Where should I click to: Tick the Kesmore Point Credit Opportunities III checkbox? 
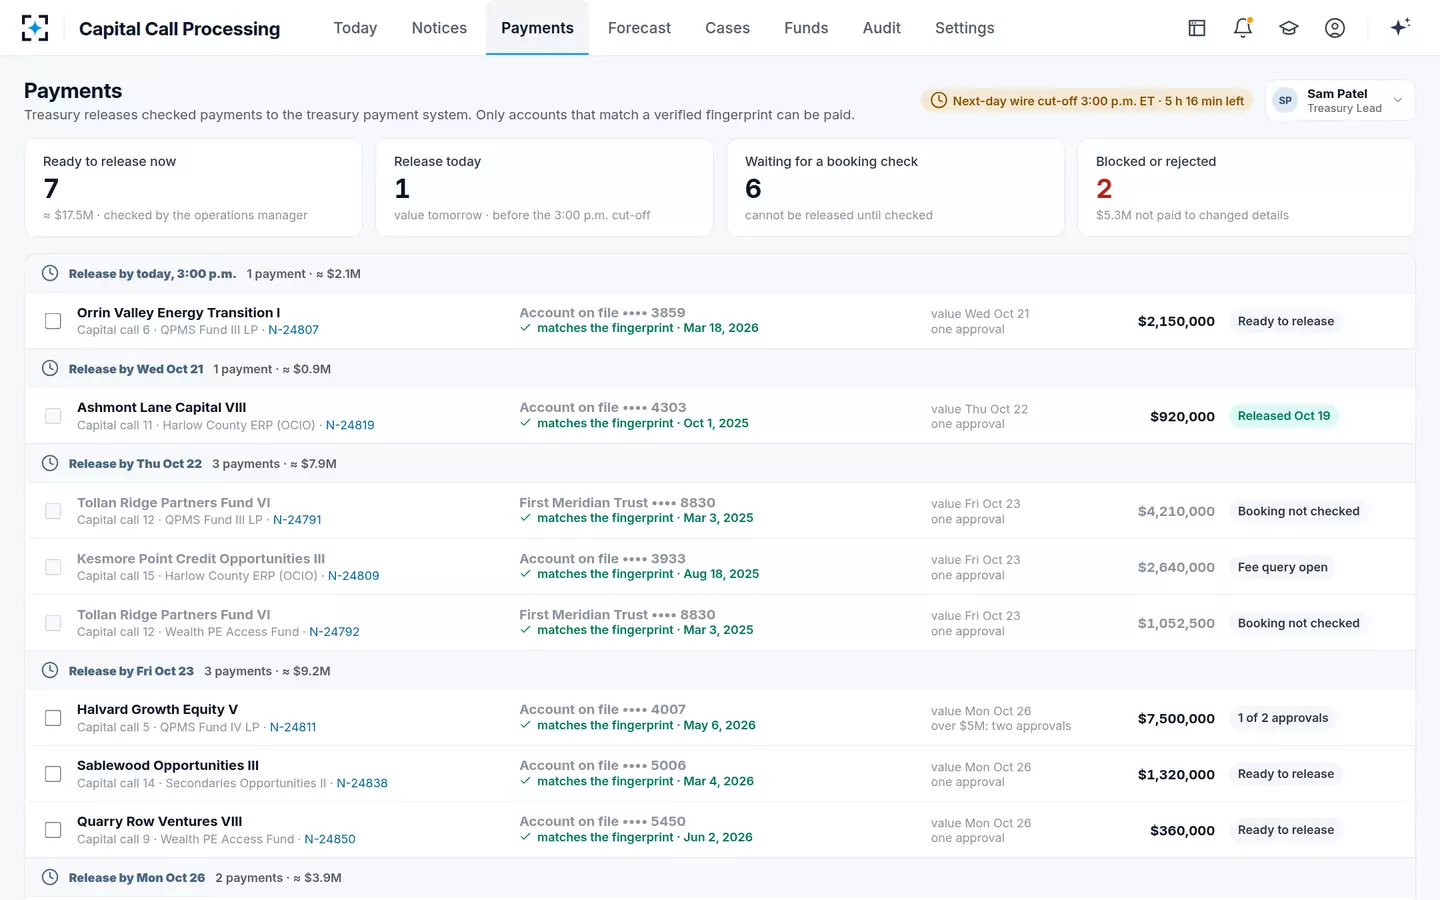(x=53, y=567)
